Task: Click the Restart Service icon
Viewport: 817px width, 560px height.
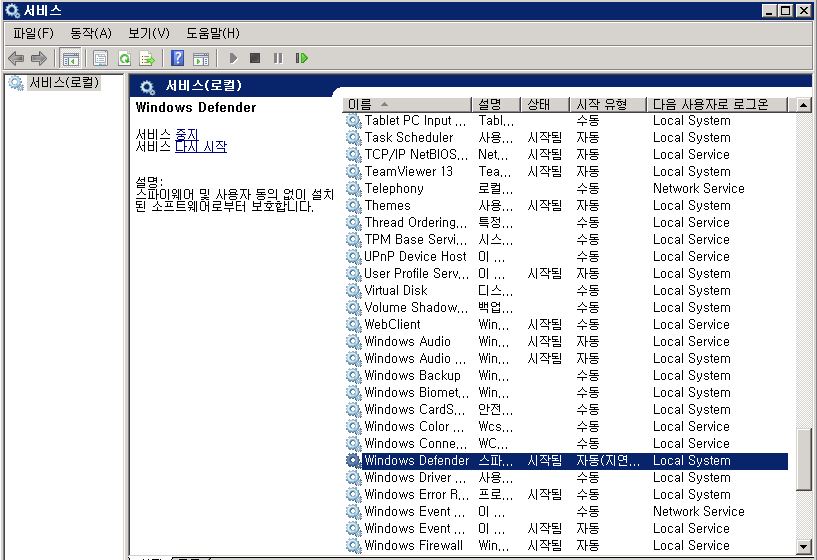Action: point(302,58)
